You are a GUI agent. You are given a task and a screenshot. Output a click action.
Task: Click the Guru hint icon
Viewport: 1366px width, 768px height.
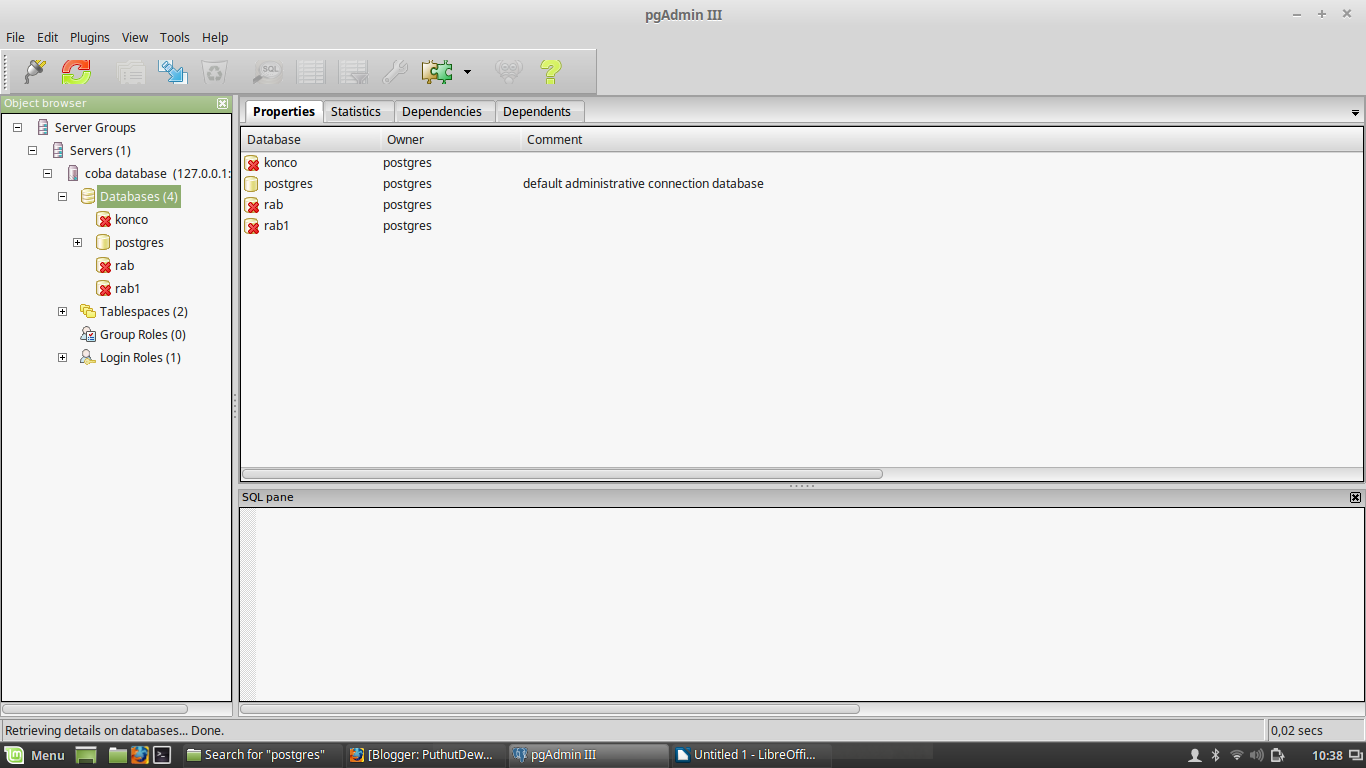(509, 72)
